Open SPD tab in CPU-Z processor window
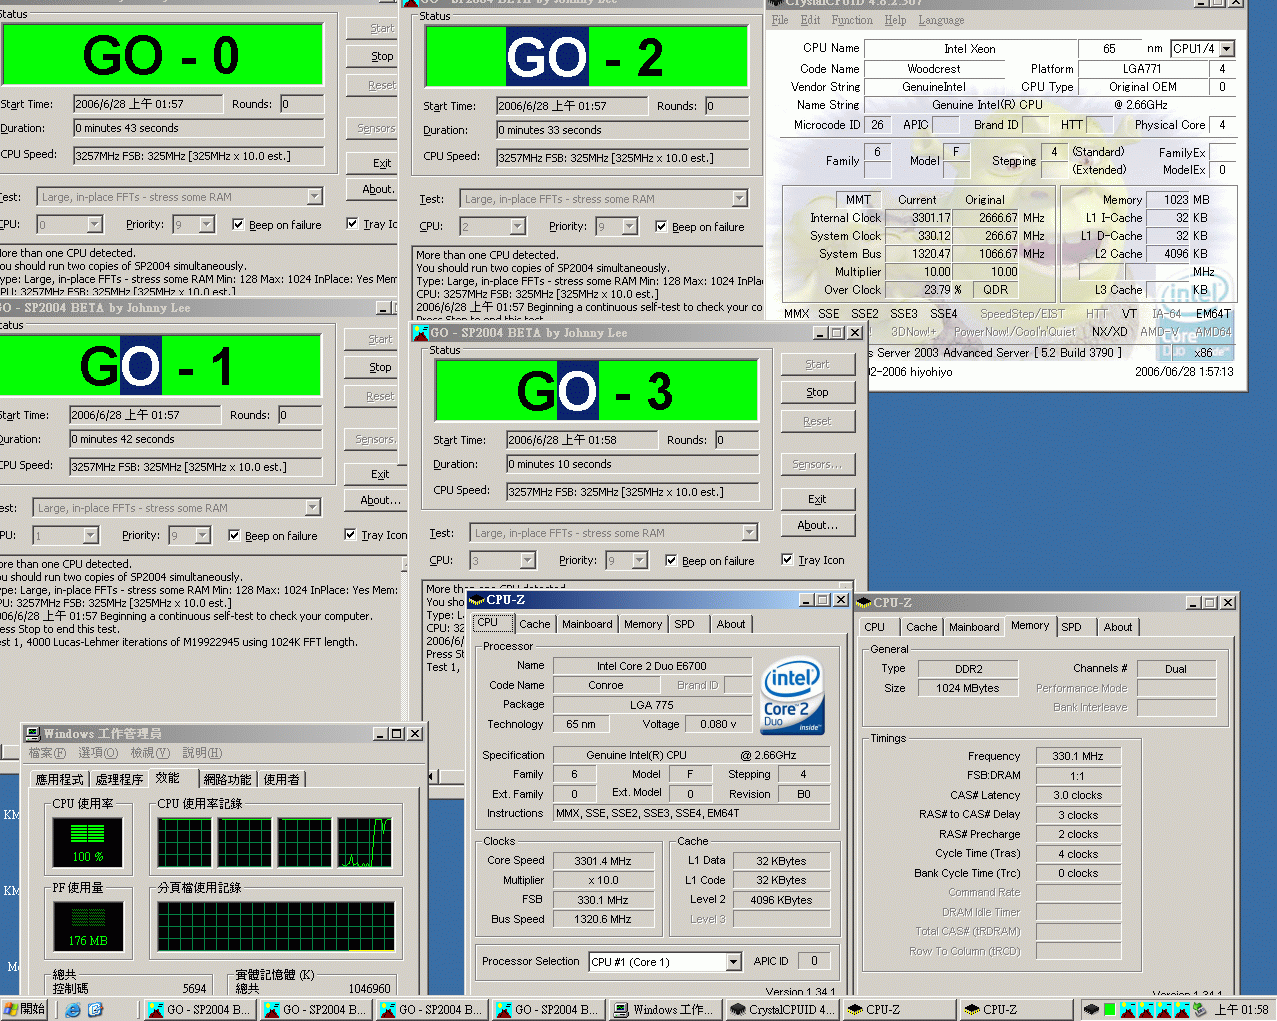The width and height of the screenshot is (1277, 1021). click(684, 624)
